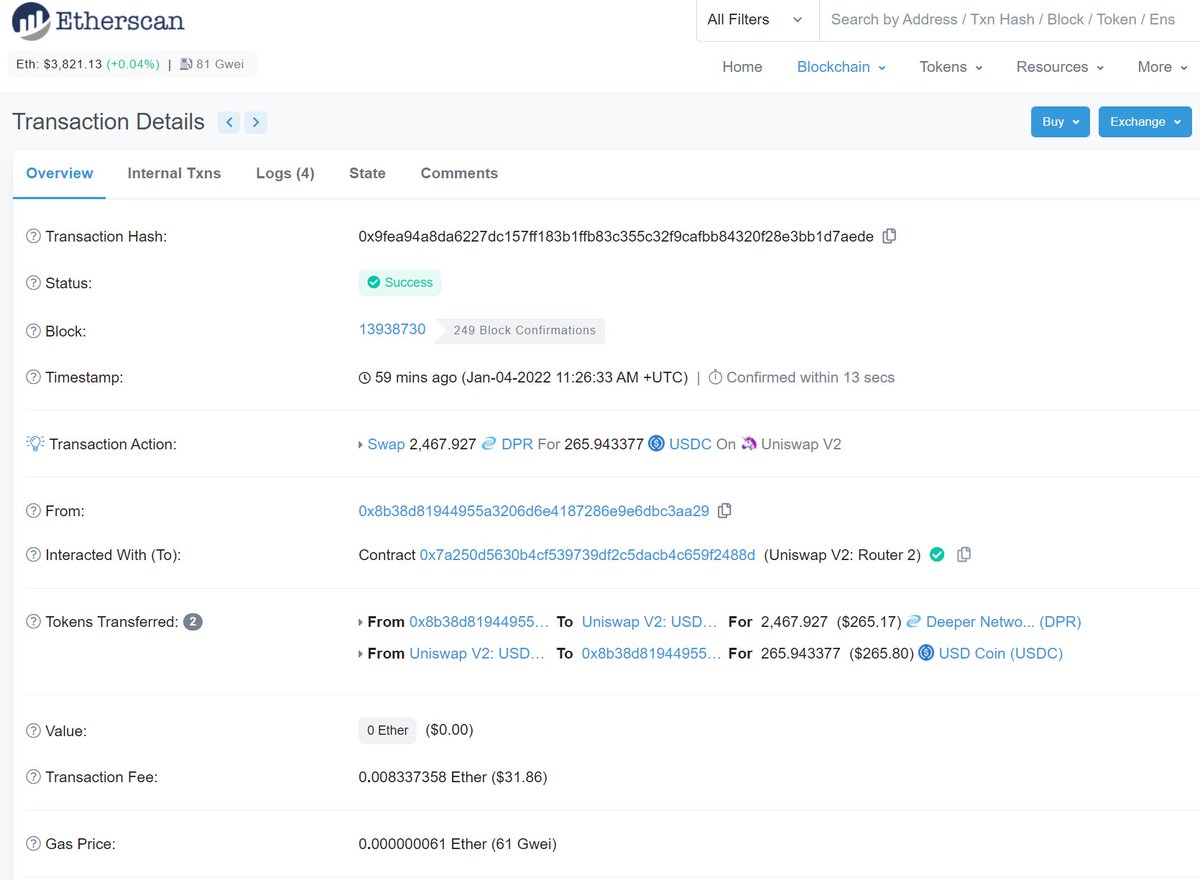Open contract address 0x7a250d56... link
Viewport: 1200px width, 880px height.
tap(588, 555)
